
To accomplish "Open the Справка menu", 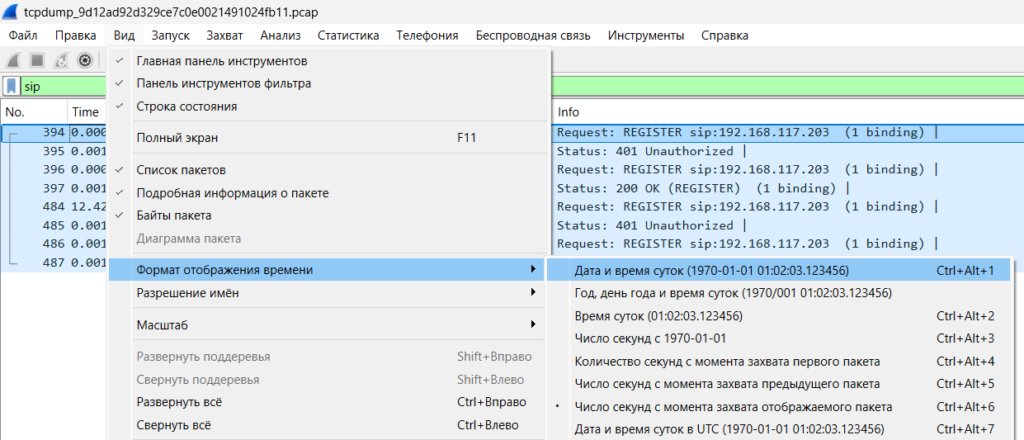I will click(725, 36).
